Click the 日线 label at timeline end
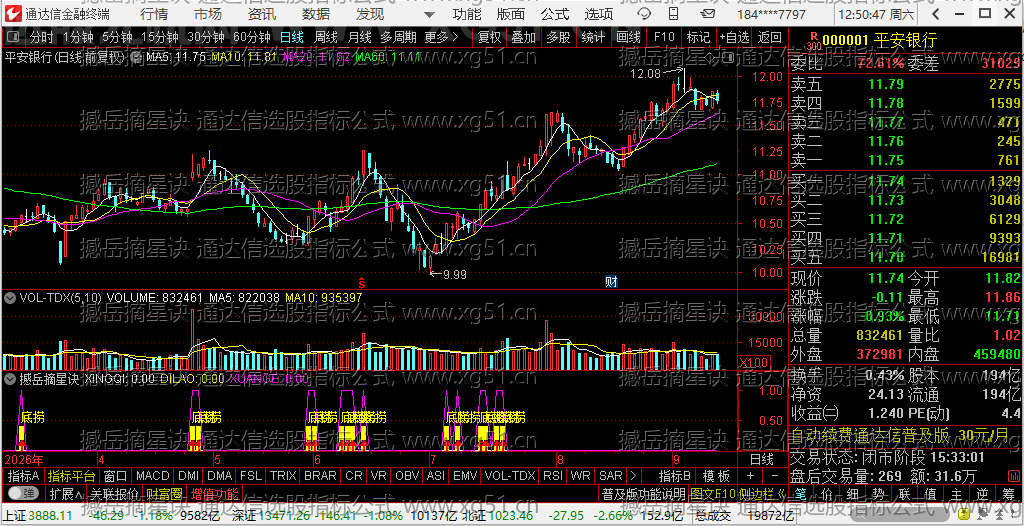The image size is (1024, 526). [761, 458]
